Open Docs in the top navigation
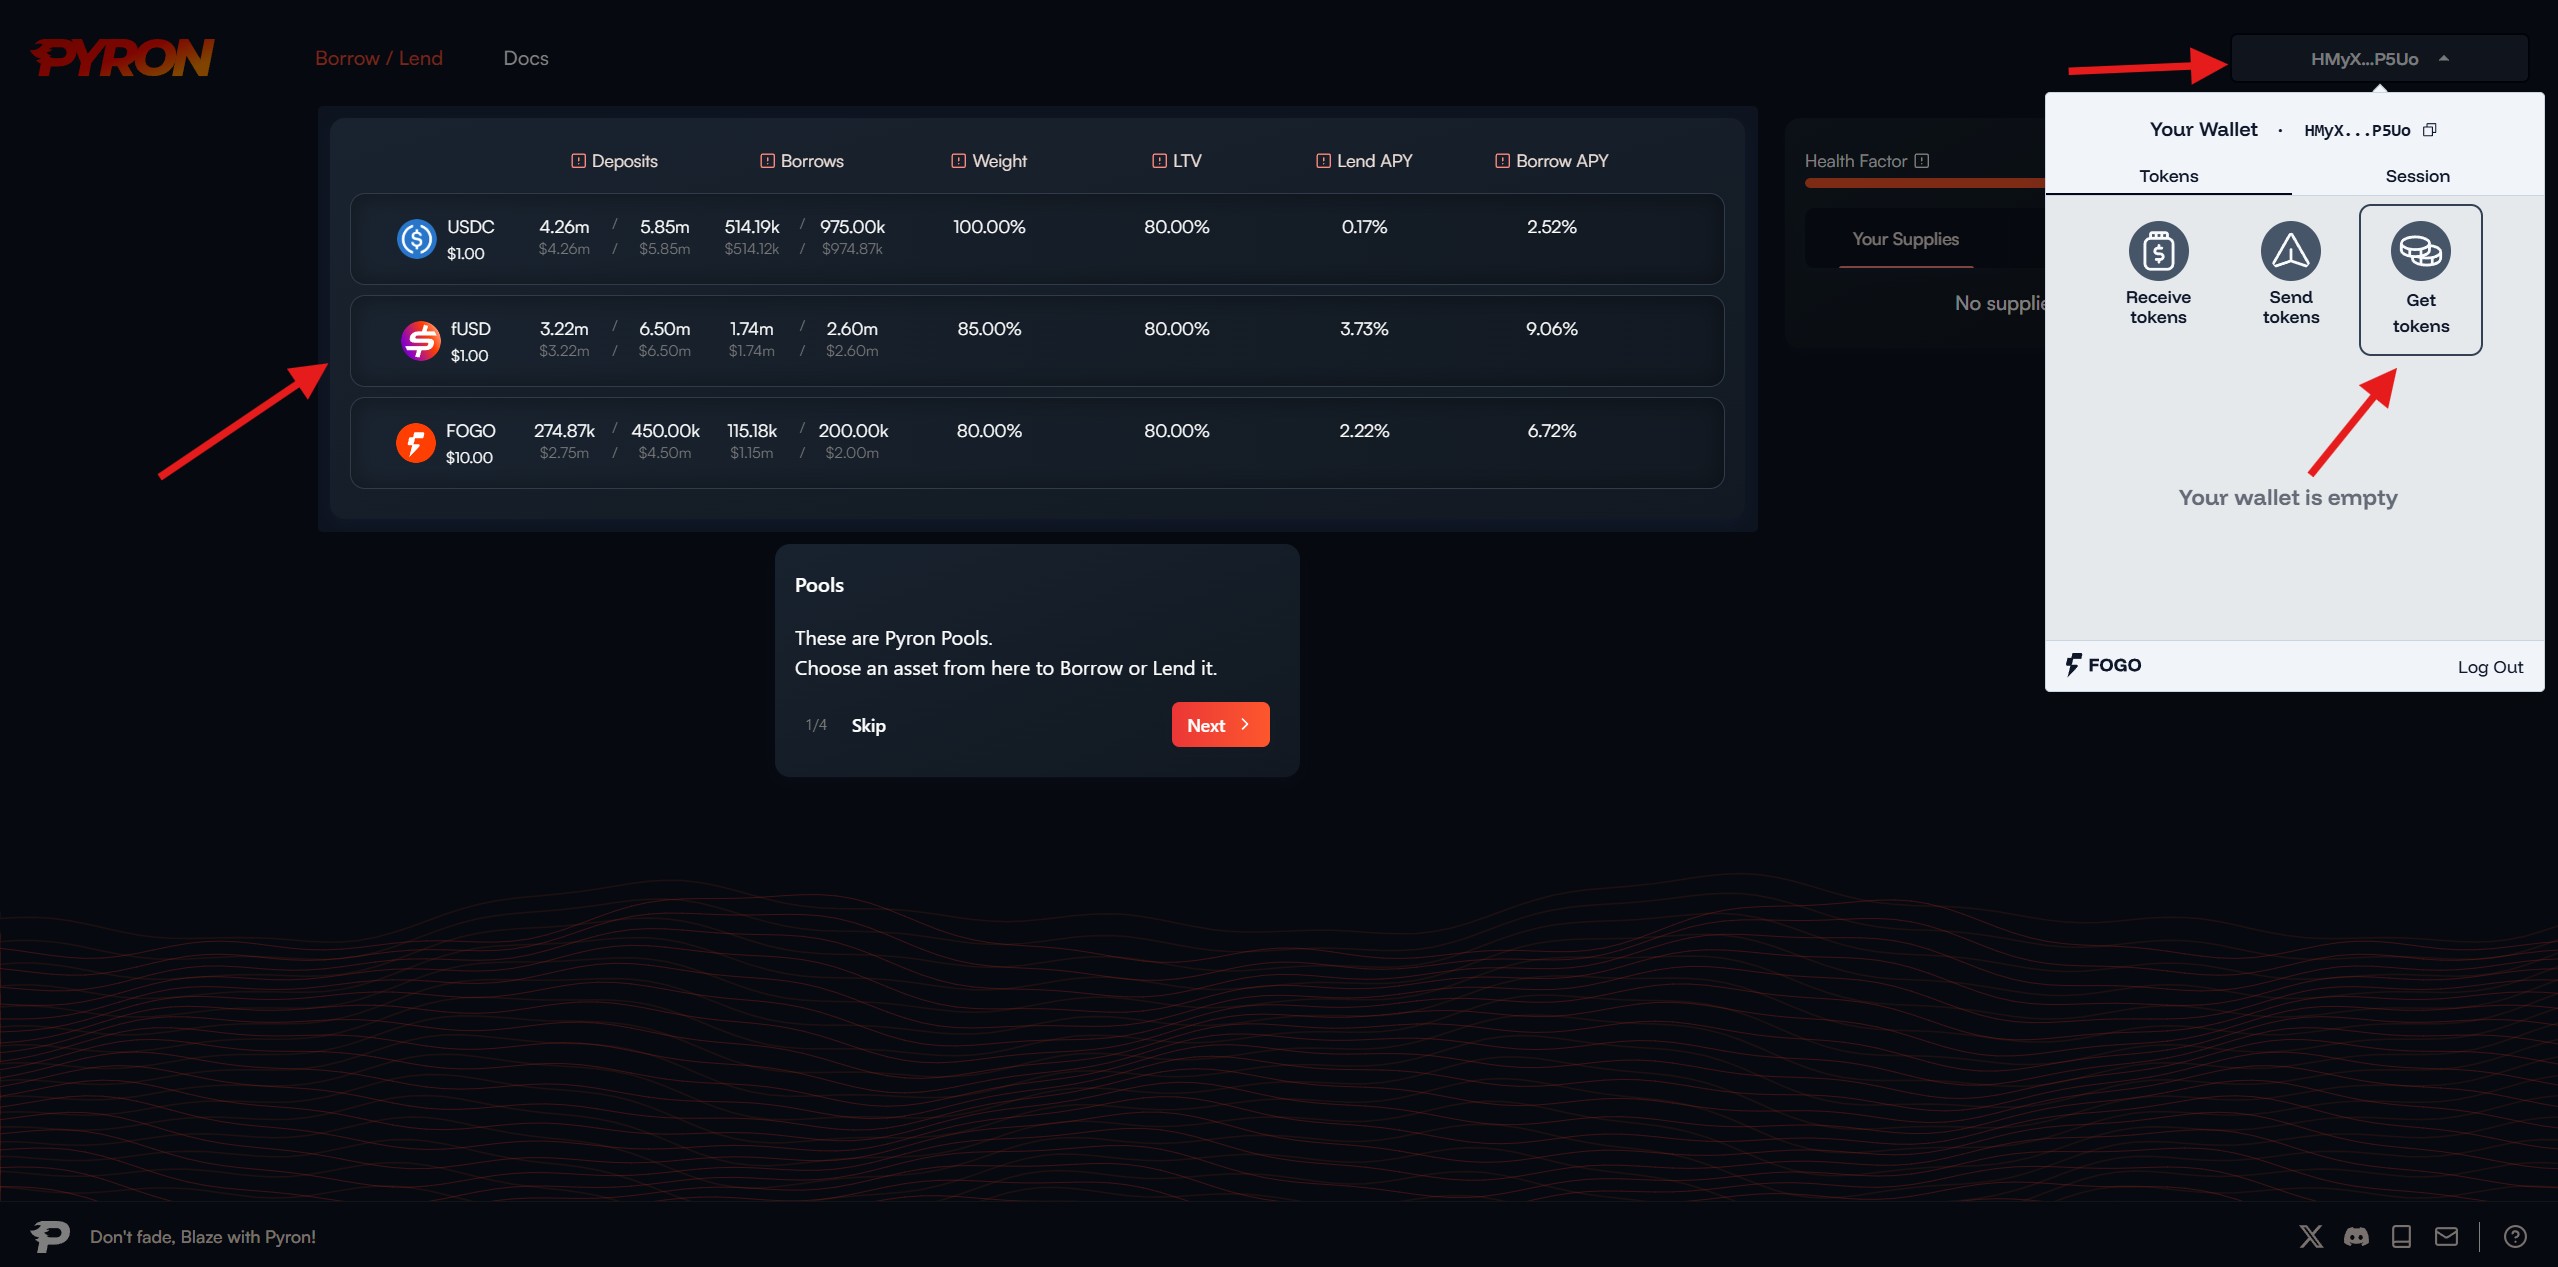This screenshot has height=1267, width=2558. (x=526, y=58)
